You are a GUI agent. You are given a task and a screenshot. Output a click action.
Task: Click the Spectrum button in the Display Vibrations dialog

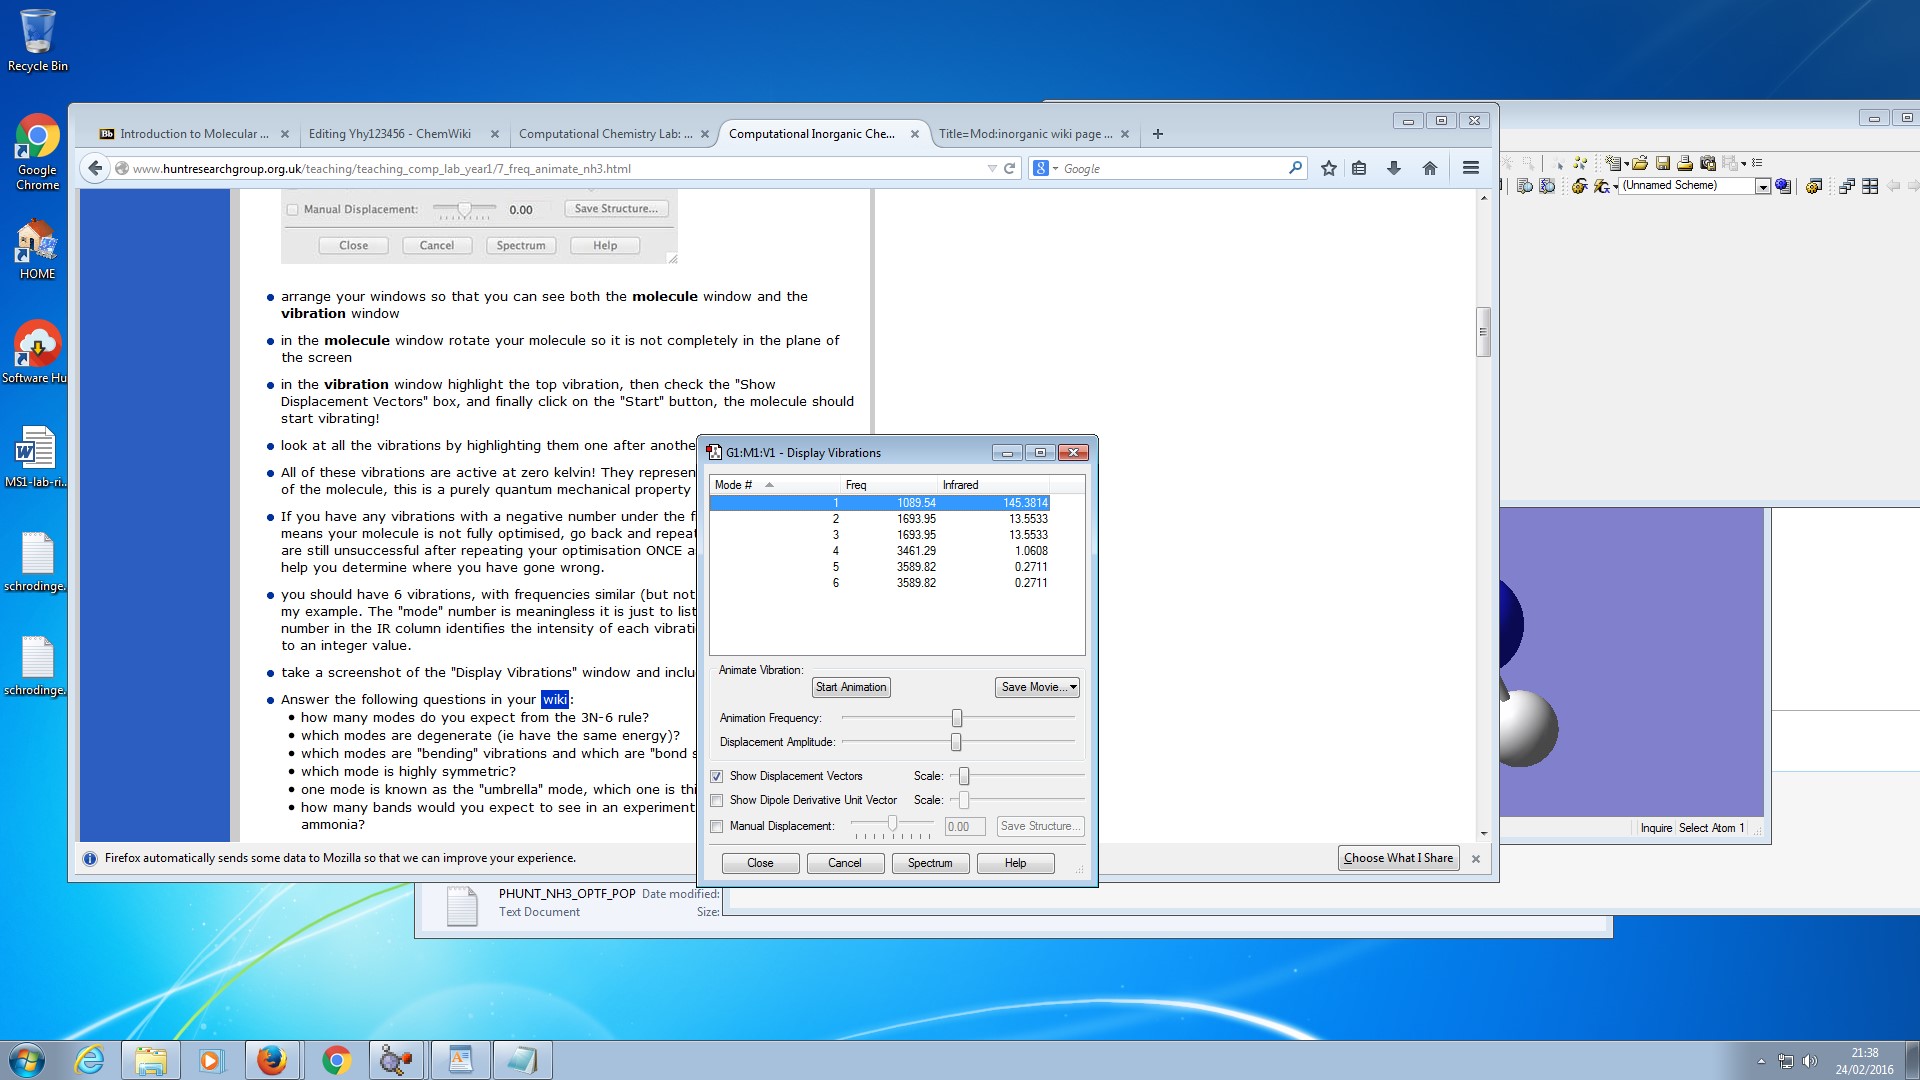click(x=929, y=863)
